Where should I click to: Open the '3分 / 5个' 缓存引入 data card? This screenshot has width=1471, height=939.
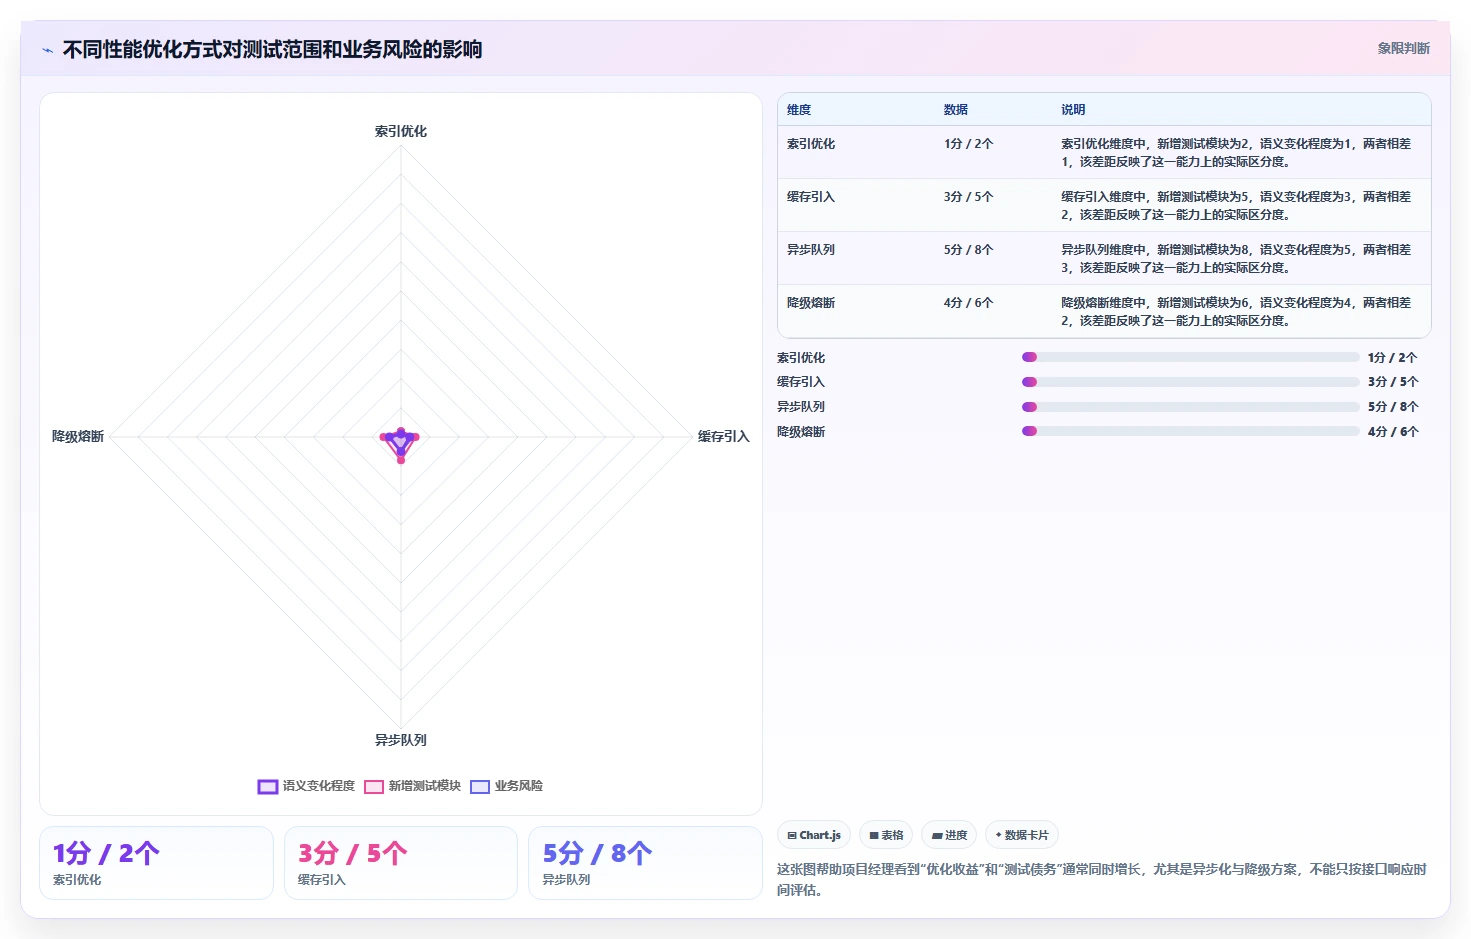pyautogui.click(x=401, y=863)
